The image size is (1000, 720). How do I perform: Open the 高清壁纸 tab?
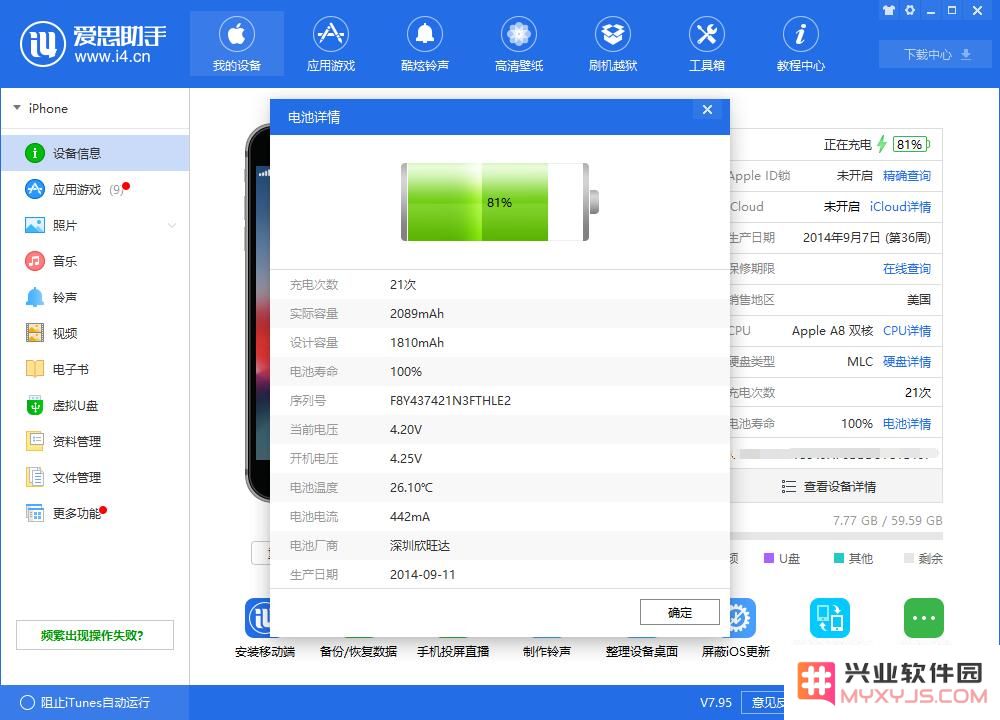(x=518, y=43)
